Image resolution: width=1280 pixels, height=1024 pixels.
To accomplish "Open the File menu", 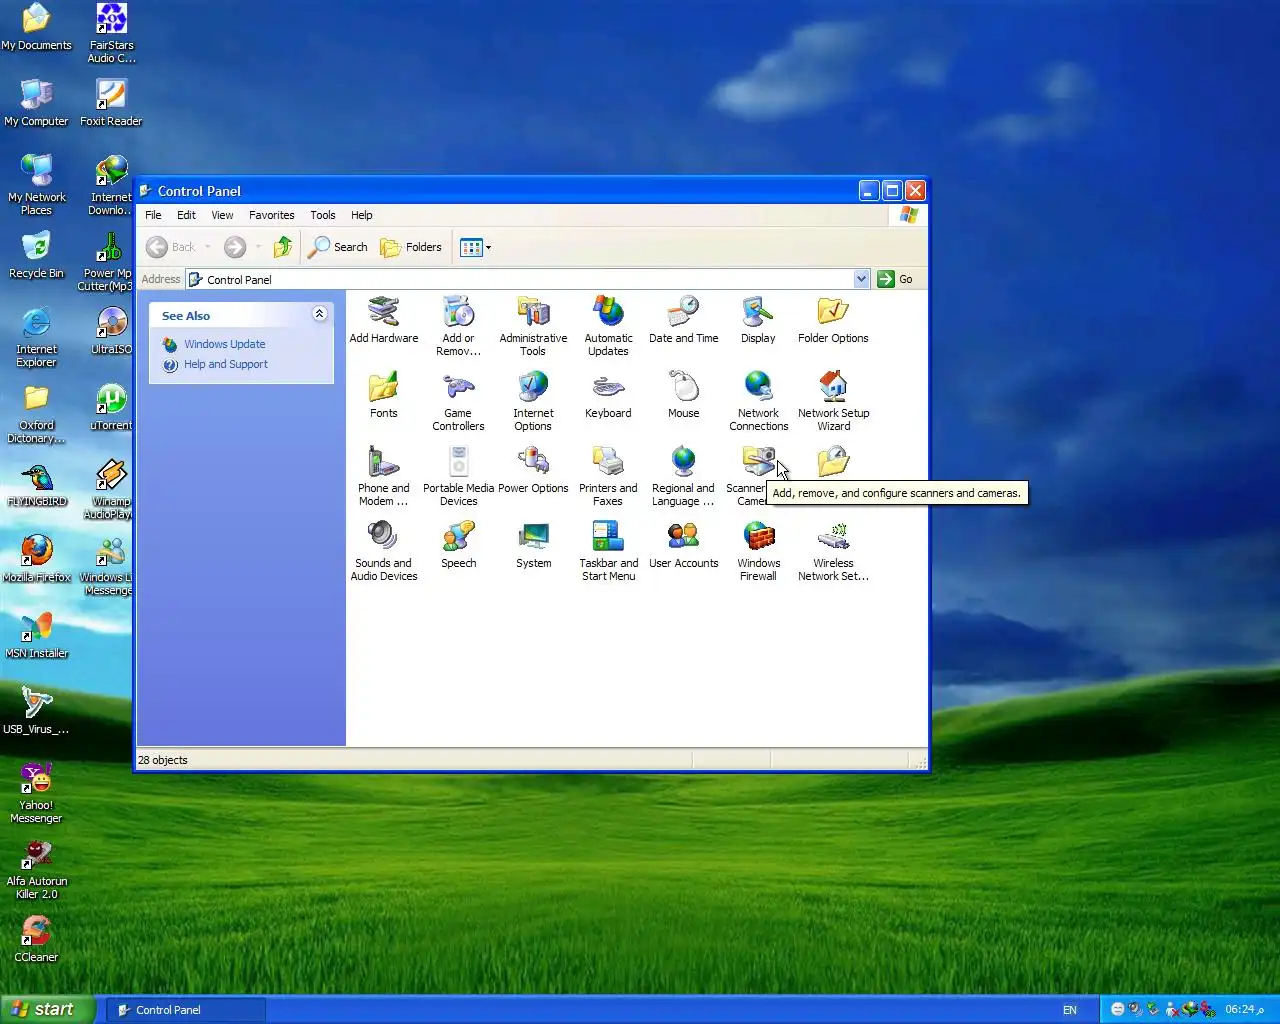I will click(153, 215).
